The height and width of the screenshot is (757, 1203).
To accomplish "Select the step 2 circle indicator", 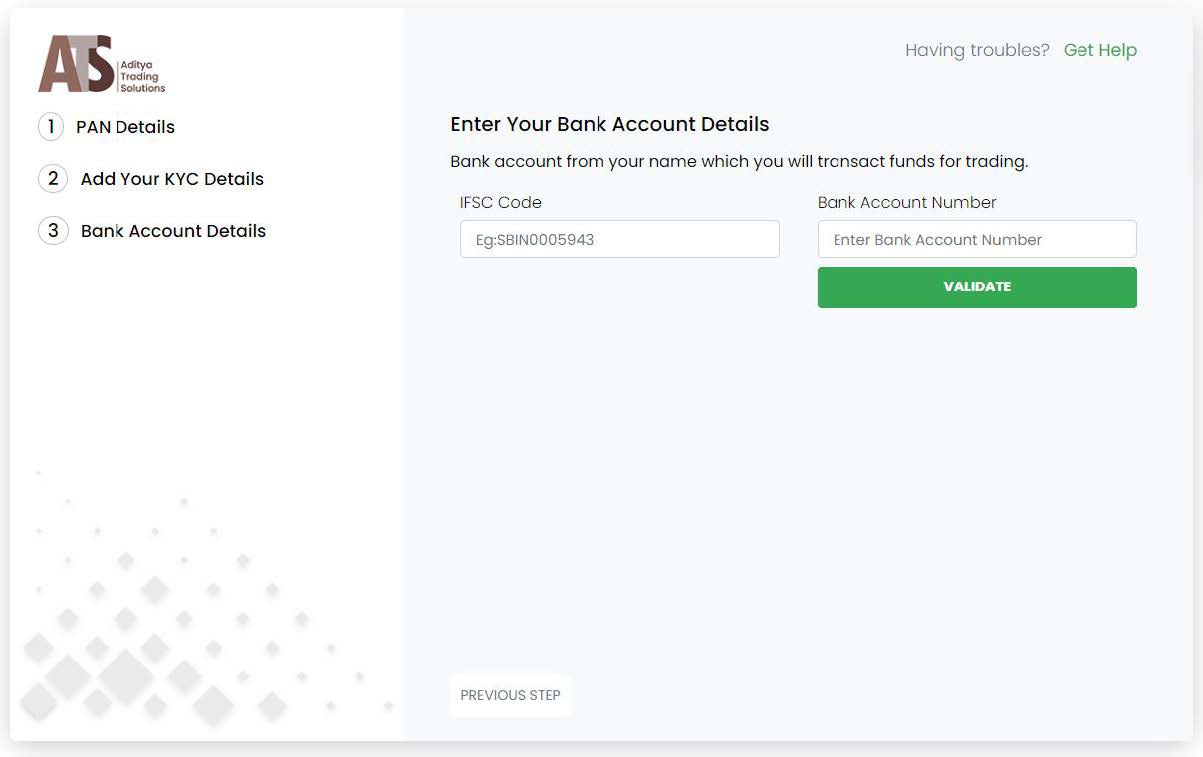I will click(52, 179).
